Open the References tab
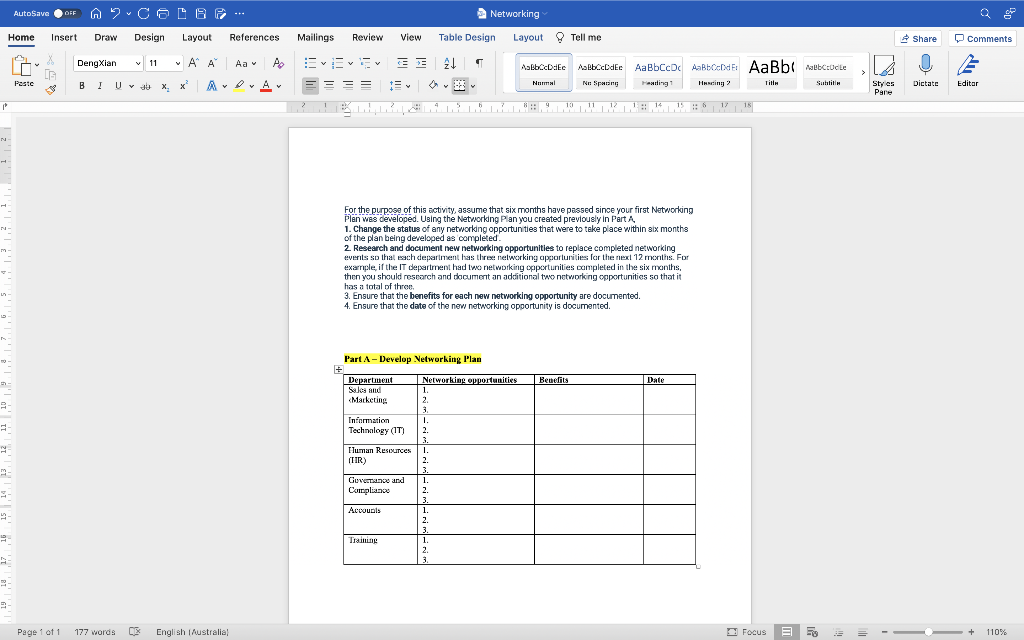1024x640 pixels. point(254,37)
